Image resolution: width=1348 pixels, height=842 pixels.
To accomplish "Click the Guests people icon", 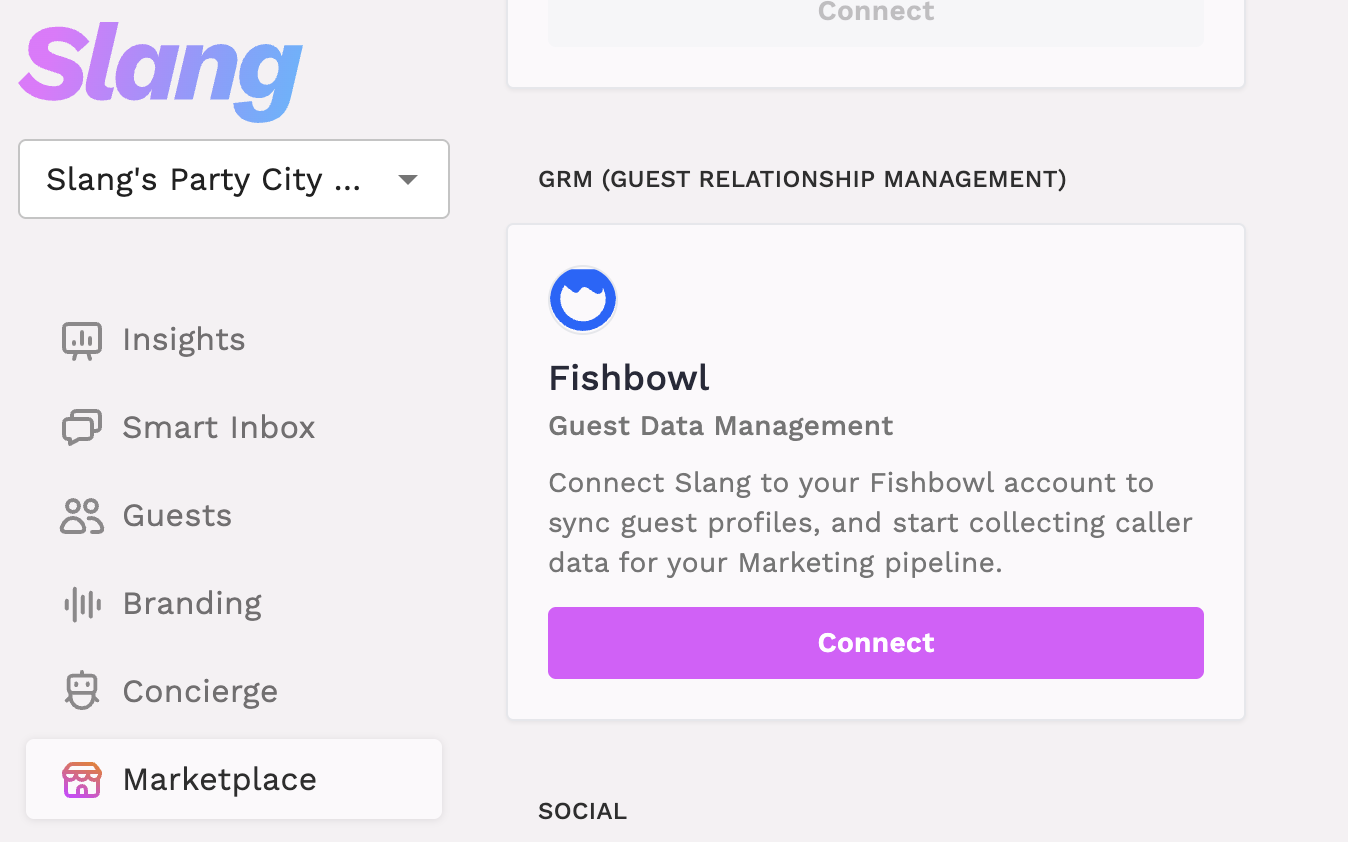I will 82,516.
